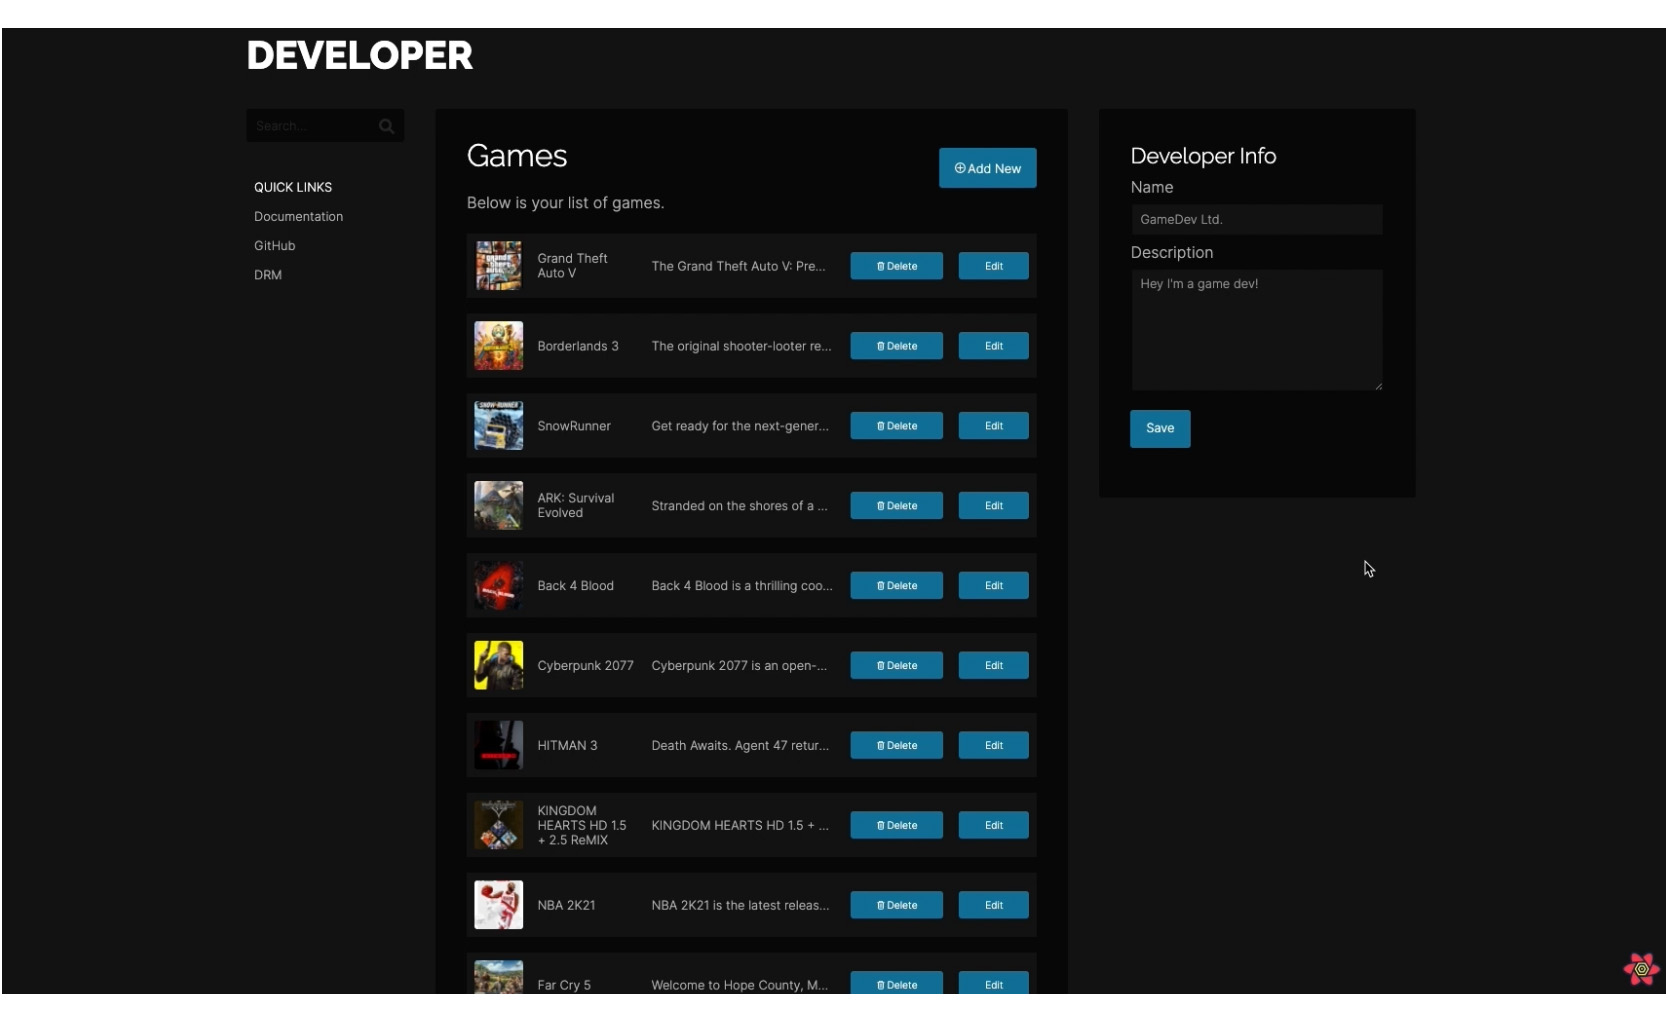Click the React Query devtools flower icon
Viewport: 1668px width, 1022px height.
point(1641,968)
